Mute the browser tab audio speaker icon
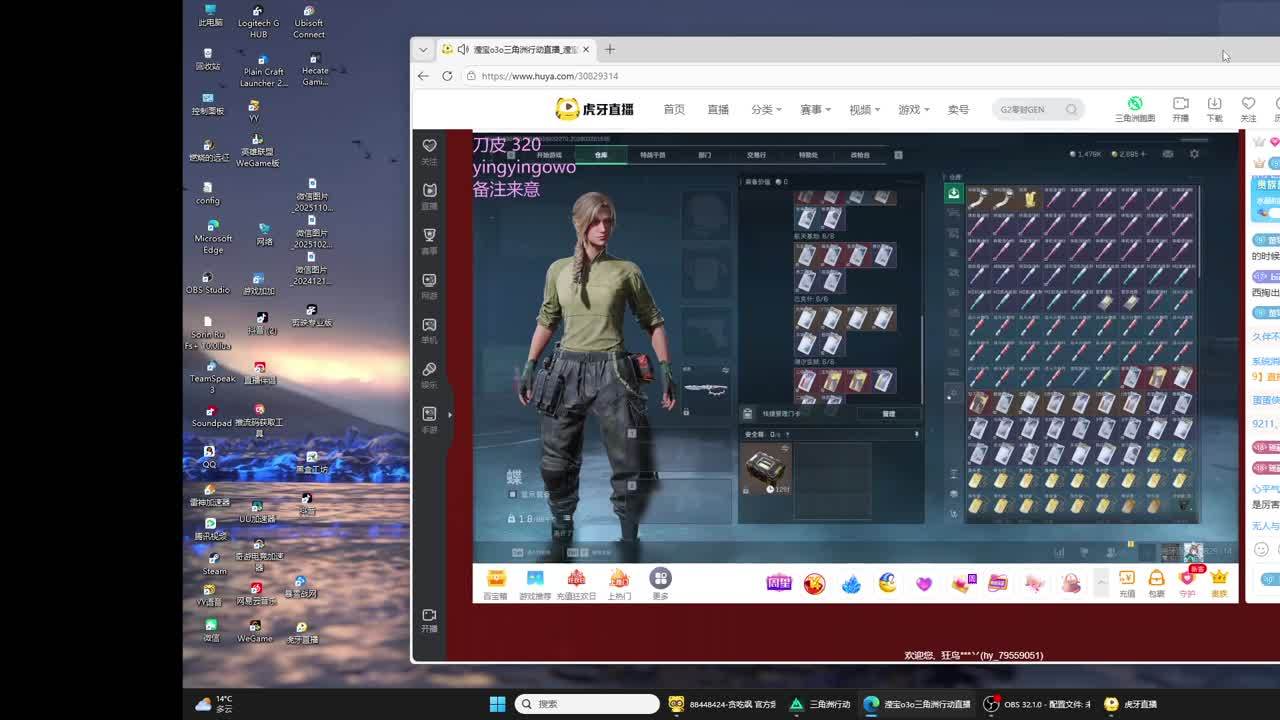 [x=462, y=49]
